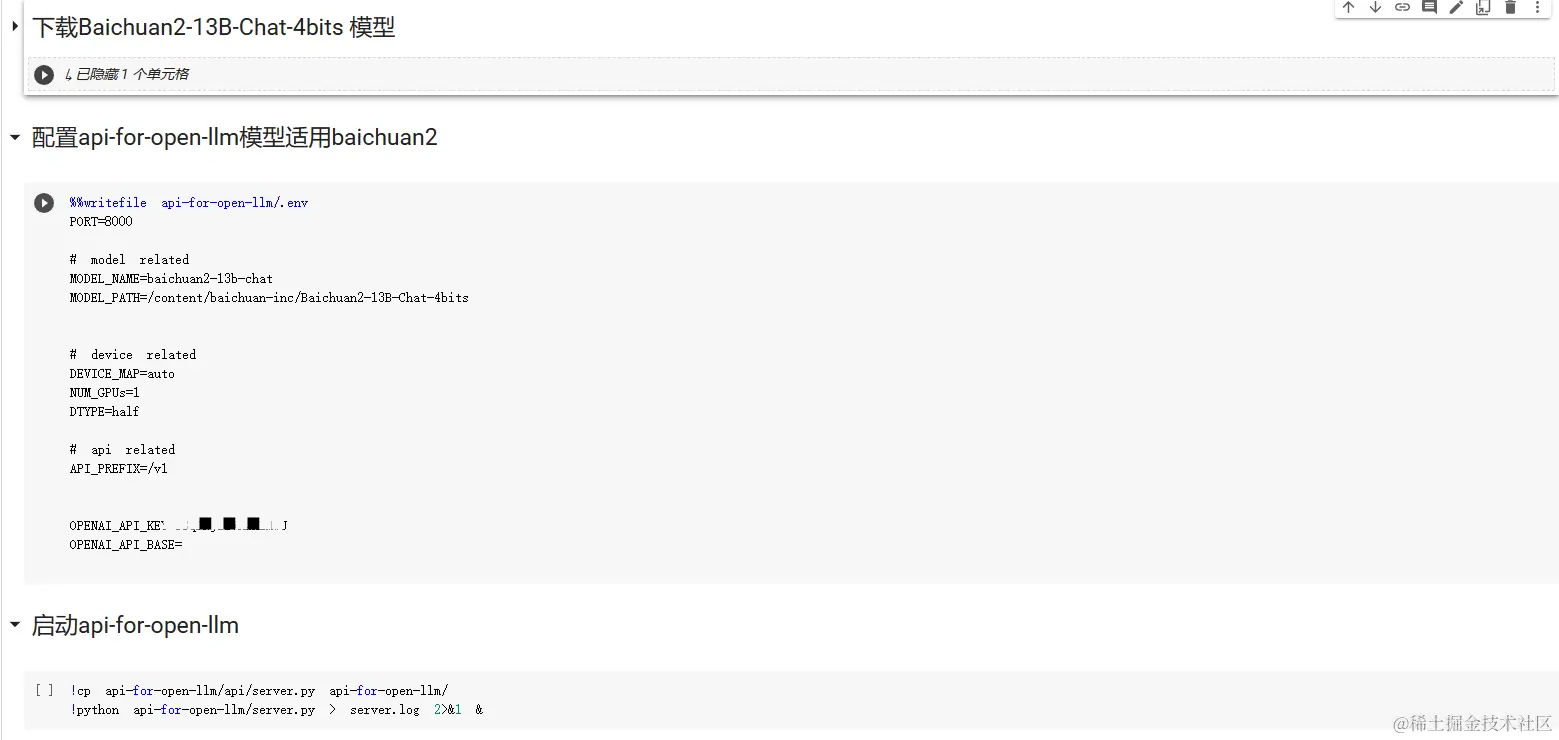Edit the cell with the pencil icon
The width and height of the screenshot is (1559, 740).
click(1456, 7)
